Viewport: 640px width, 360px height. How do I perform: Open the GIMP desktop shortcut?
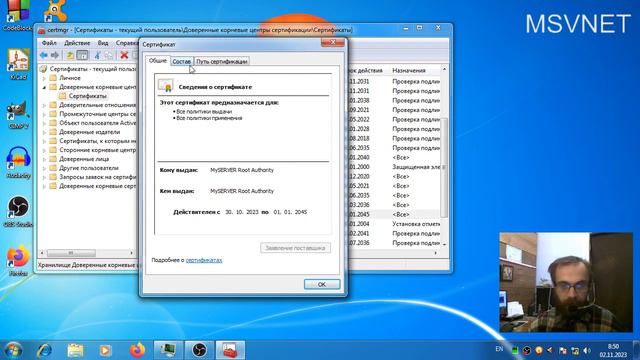tap(18, 114)
